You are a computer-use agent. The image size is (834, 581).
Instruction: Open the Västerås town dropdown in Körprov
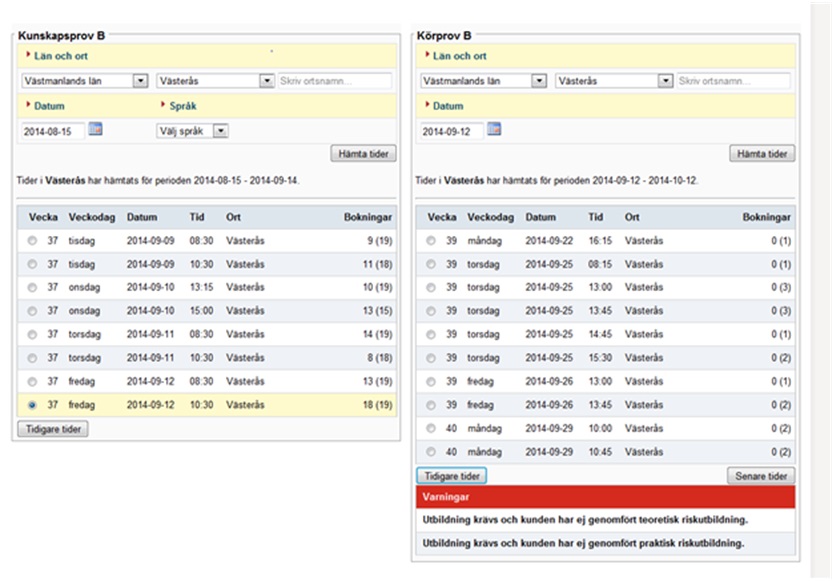614,81
